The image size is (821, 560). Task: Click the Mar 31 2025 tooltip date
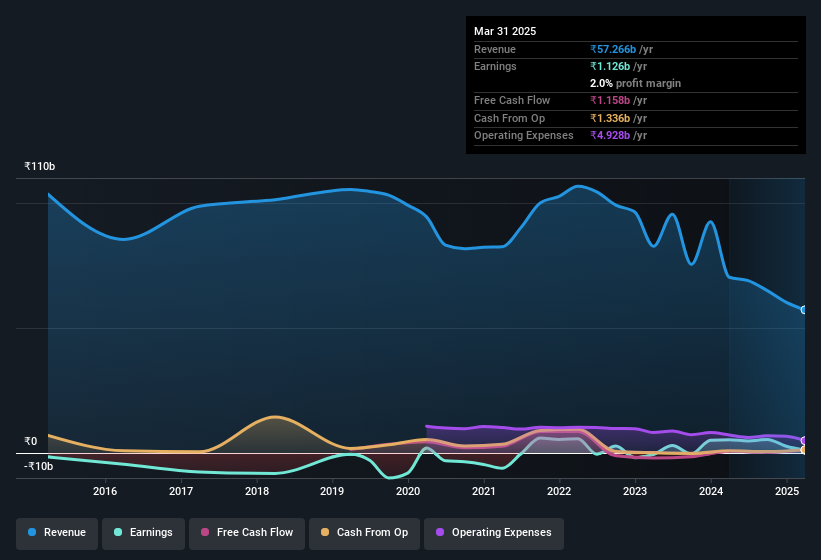click(x=505, y=31)
